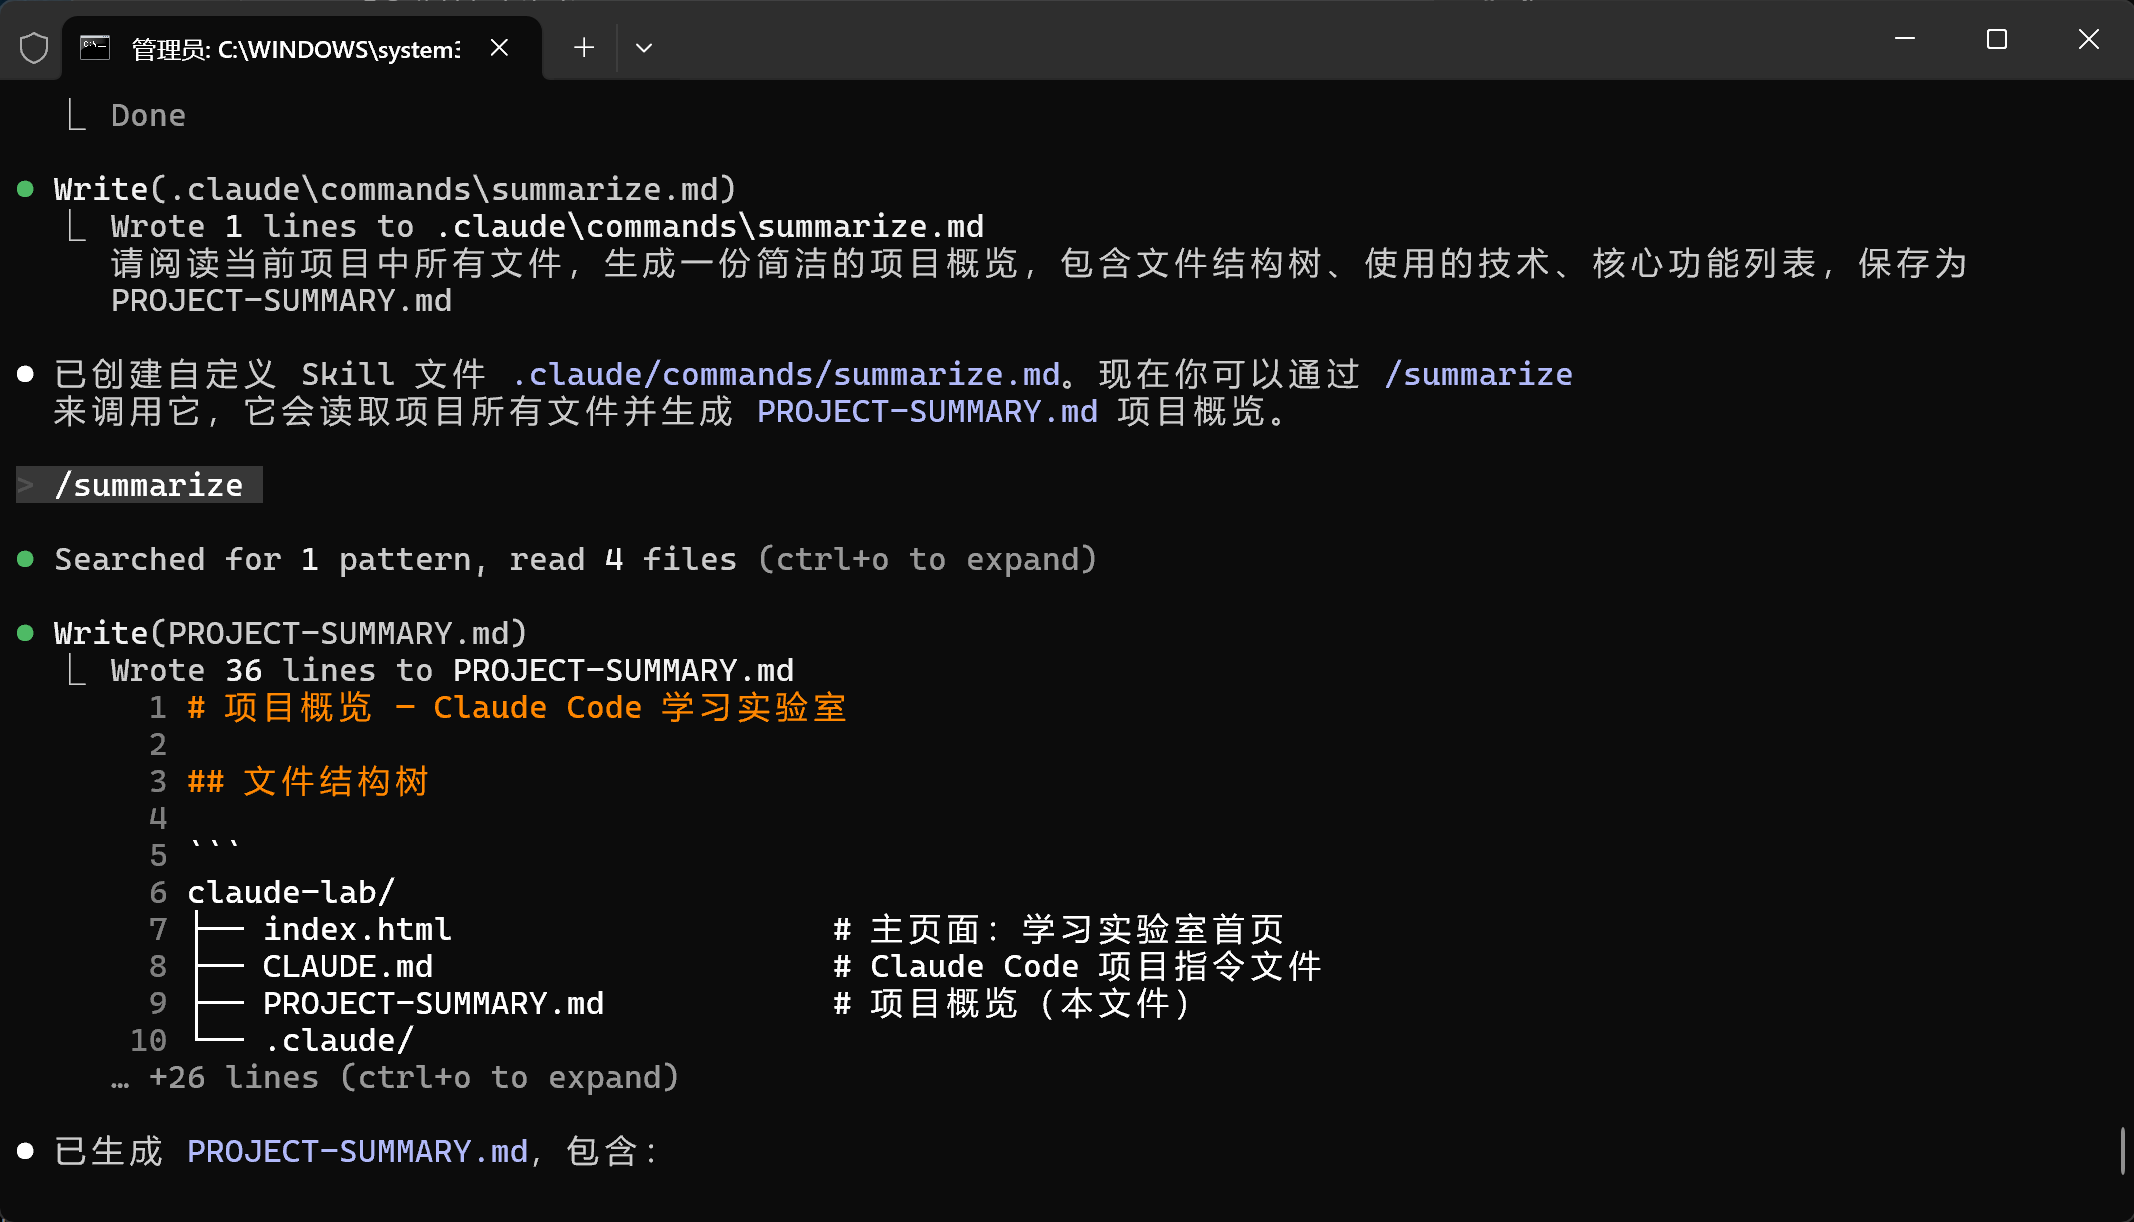This screenshot has width=2134, height=1222.
Task: Select the 管理员: C:\WINDOWS\system32 tab
Action: 302,48
